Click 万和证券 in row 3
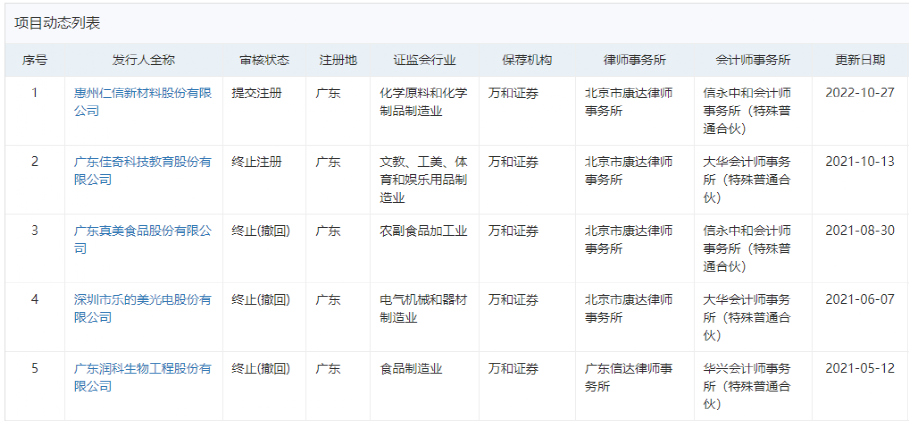Viewport: 909px width, 421px height. click(513, 231)
